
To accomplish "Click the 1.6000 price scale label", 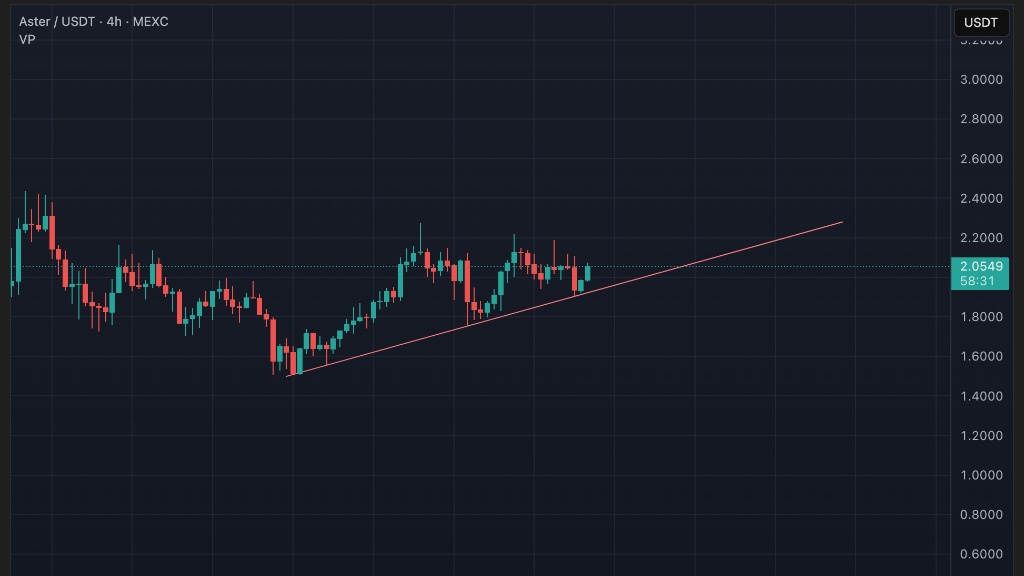I will (980, 356).
